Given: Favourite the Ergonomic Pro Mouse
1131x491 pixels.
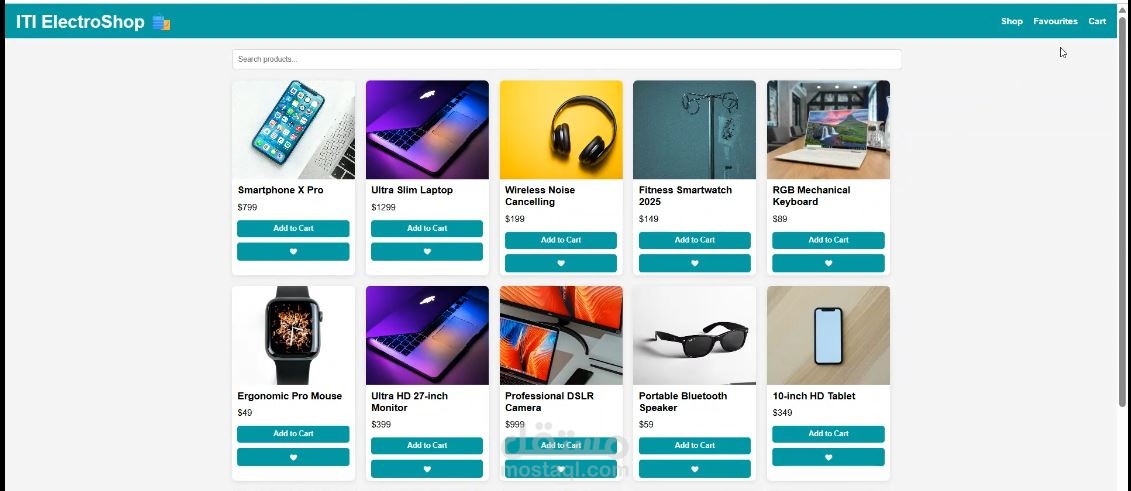Looking at the screenshot, I should [293, 457].
